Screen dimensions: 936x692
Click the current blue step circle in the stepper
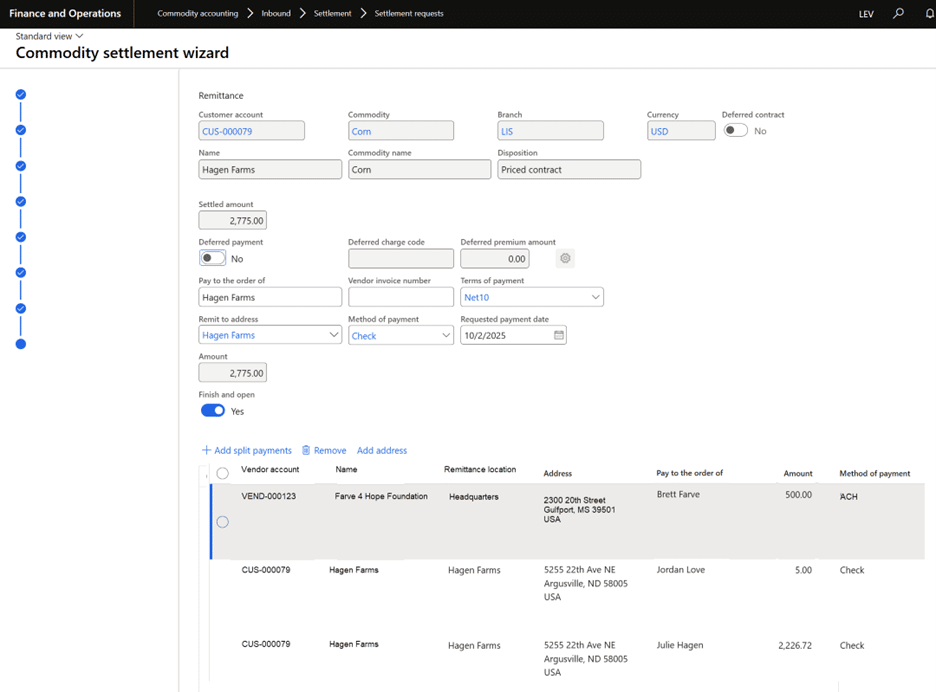tap(20, 343)
